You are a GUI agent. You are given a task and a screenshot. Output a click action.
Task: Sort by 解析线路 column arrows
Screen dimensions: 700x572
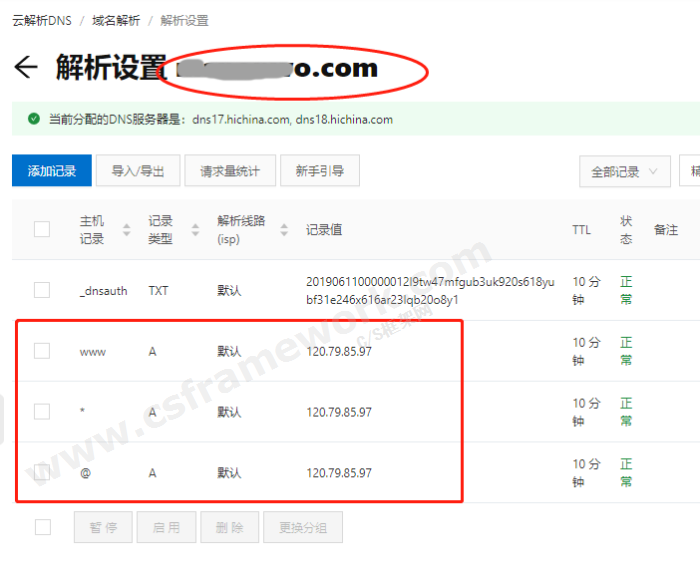click(284, 230)
